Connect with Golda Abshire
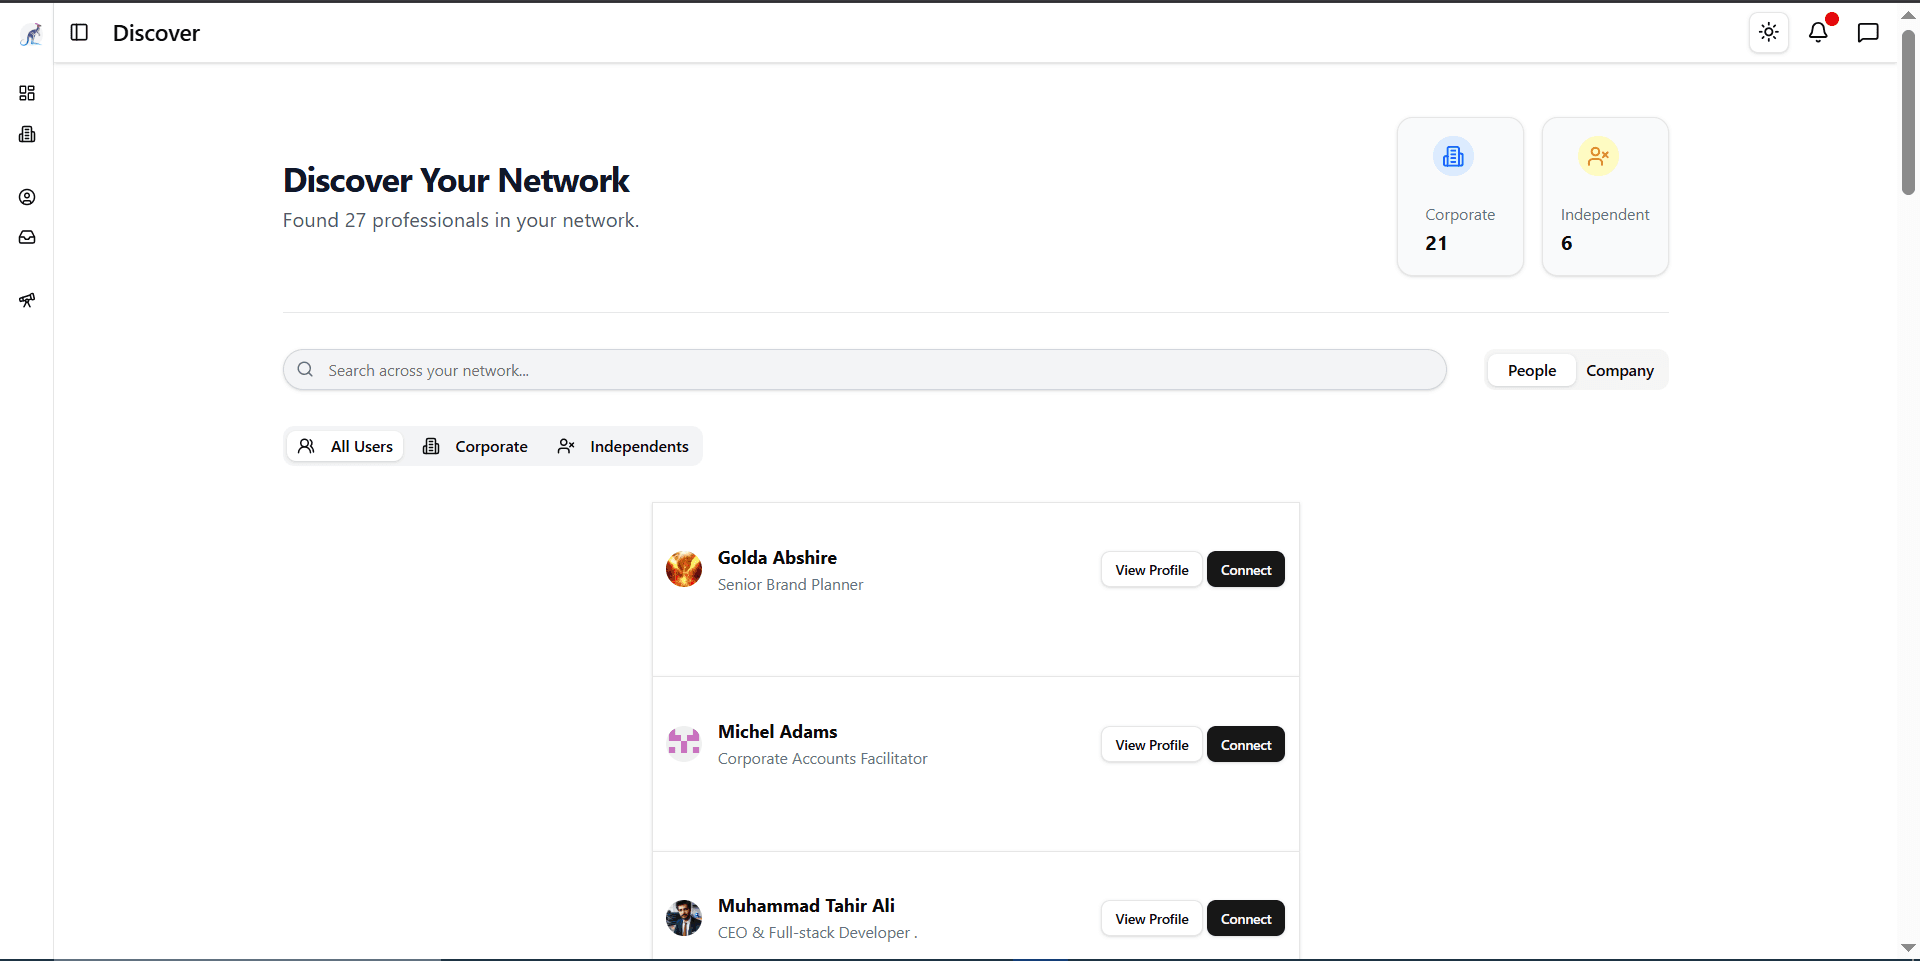The height and width of the screenshot is (961, 1920). [1245, 569]
